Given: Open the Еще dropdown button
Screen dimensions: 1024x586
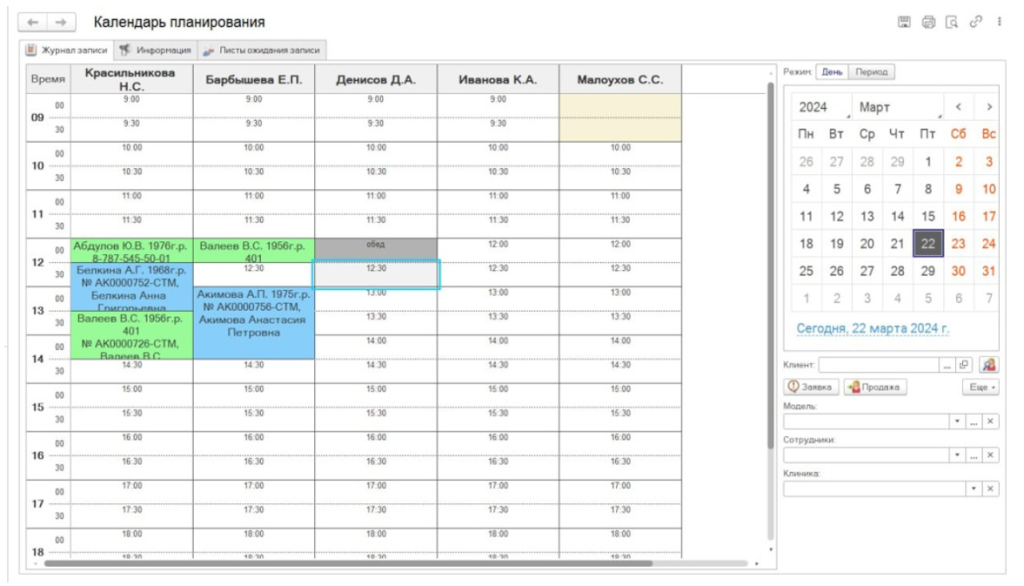Looking at the screenshot, I should (981, 387).
